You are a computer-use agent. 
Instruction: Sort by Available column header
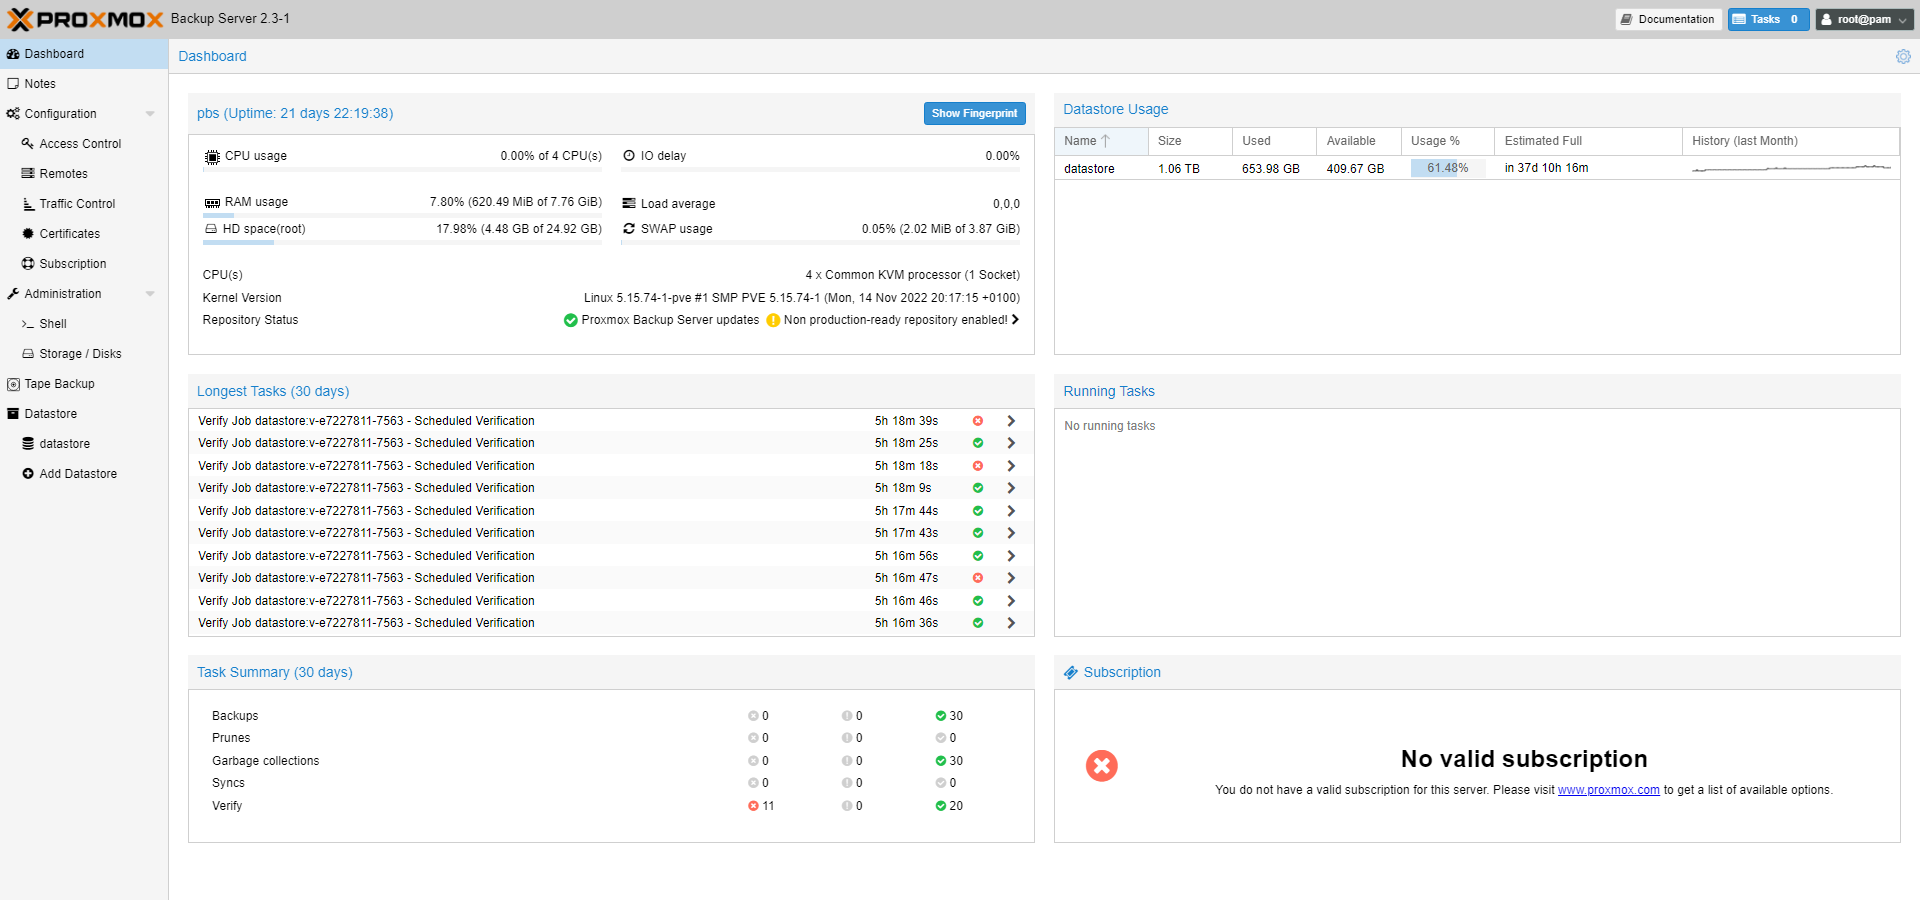click(1358, 141)
